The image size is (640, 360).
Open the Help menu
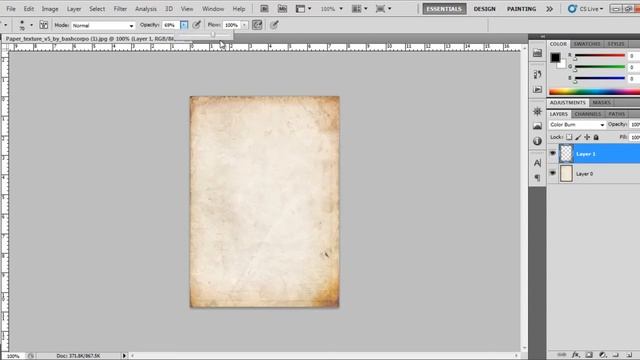click(x=239, y=9)
